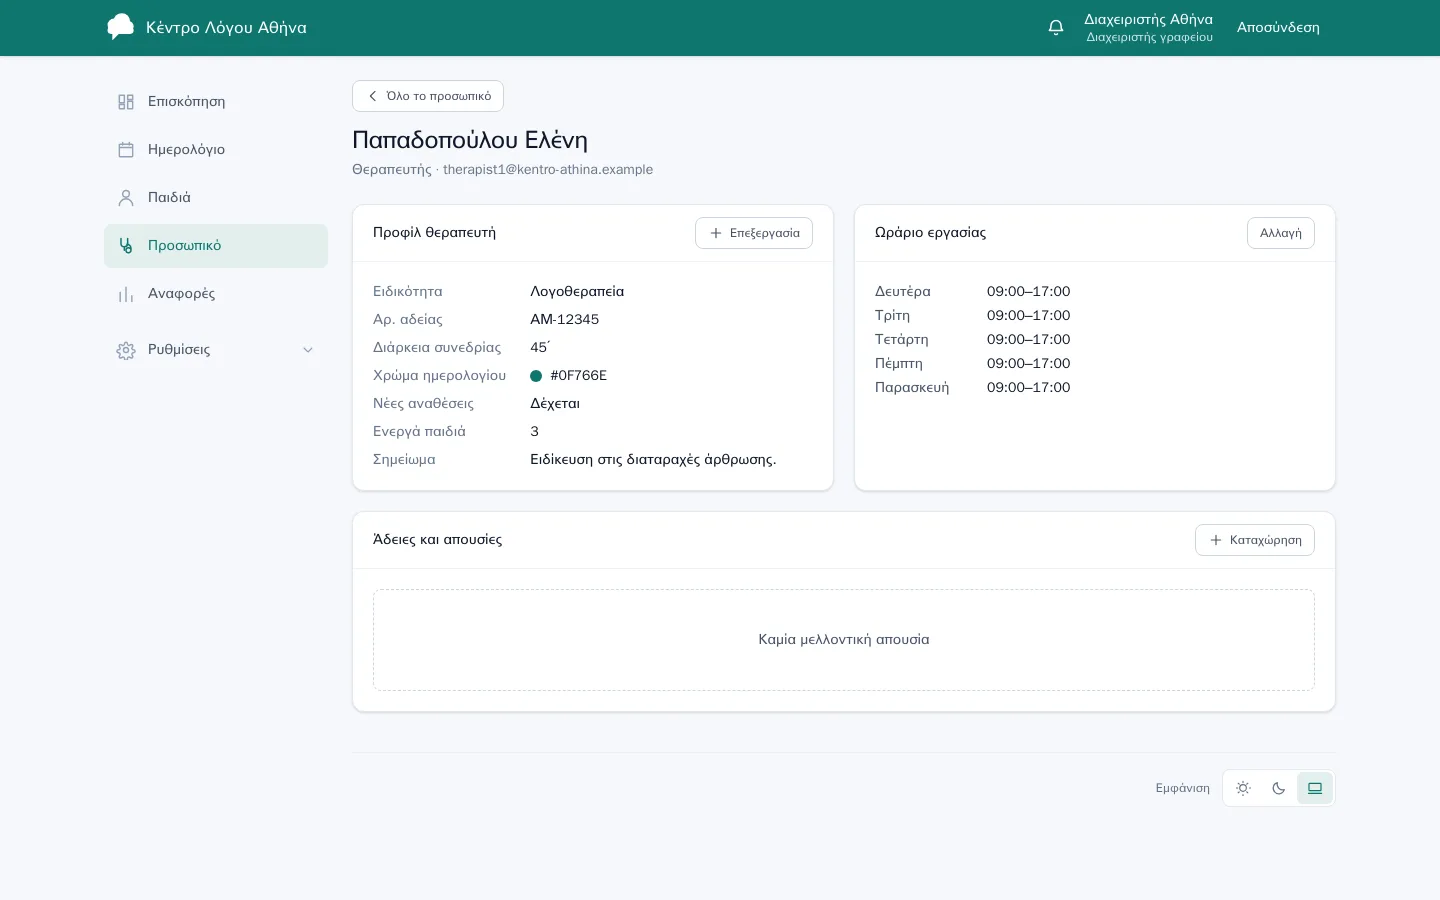This screenshot has width=1440, height=900.
Task: Switch to light theme sun icon
Action: [x=1243, y=788]
